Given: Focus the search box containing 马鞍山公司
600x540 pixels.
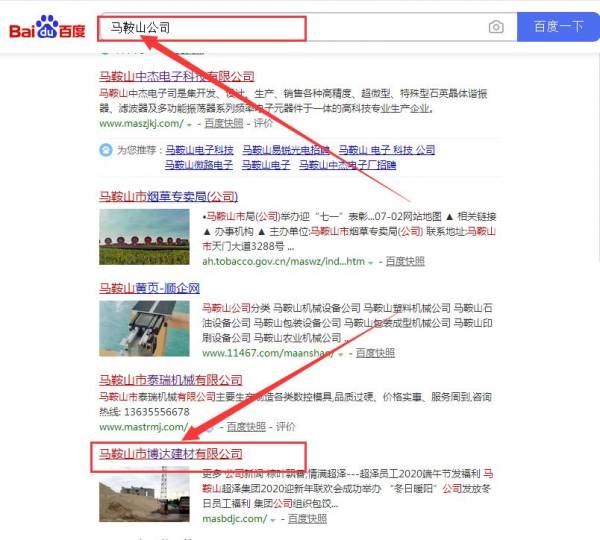Looking at the screenshot, I should coord(290,27).
